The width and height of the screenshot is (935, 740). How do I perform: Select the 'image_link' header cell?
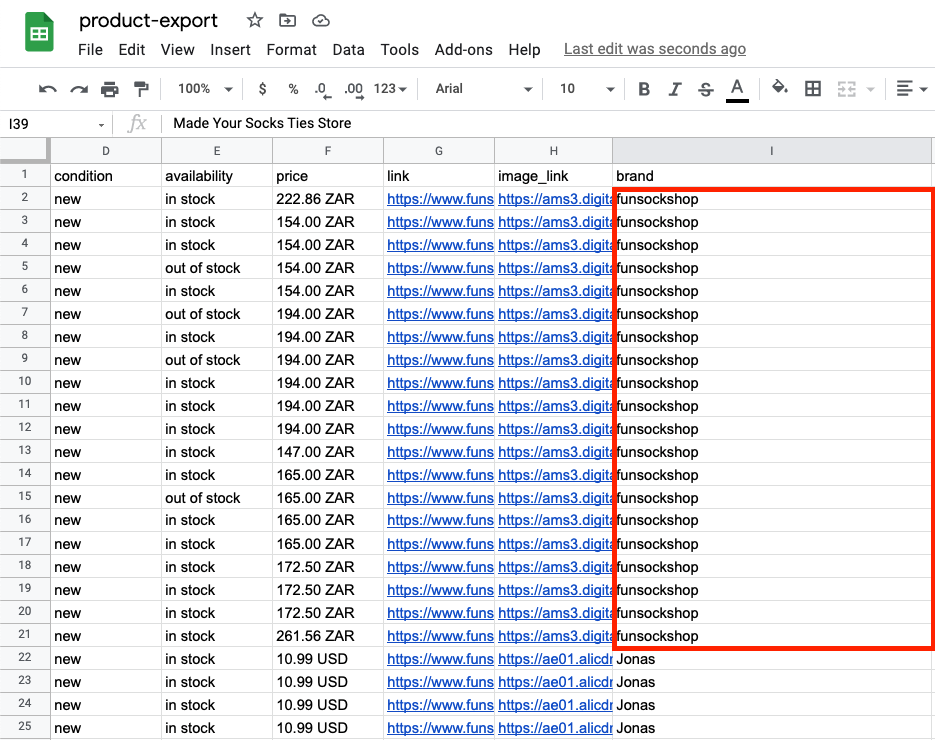[x=553, y=176]
